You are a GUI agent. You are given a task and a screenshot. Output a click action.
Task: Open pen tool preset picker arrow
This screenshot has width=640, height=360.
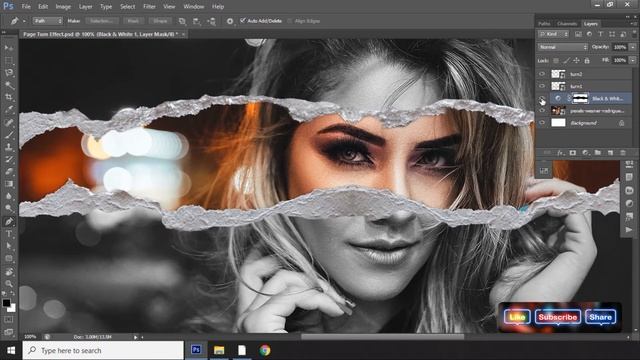tap(24, 21)
